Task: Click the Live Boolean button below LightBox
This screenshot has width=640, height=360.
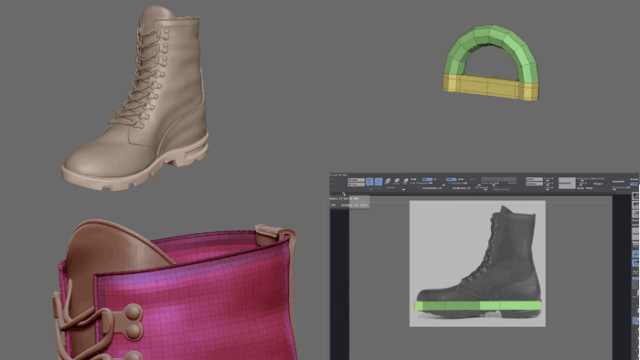Action: pos(356,184)
